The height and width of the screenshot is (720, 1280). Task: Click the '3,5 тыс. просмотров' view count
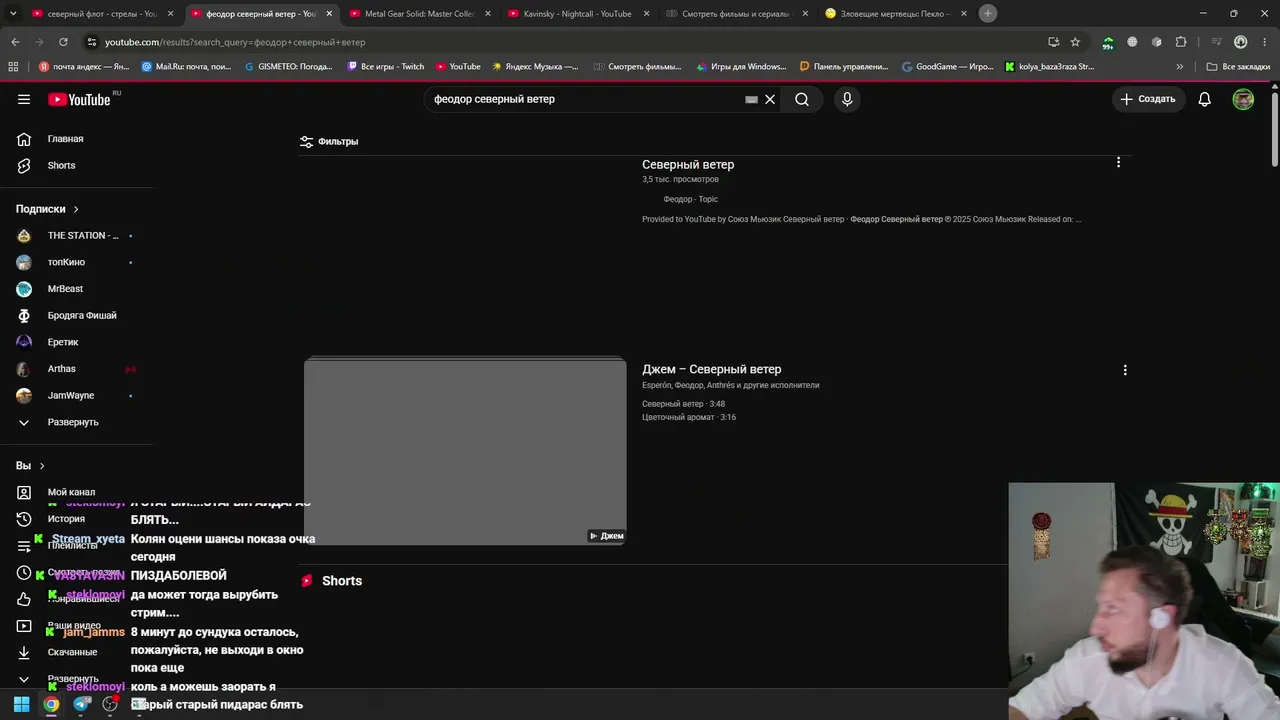pyautogui.click(x=680, y=180)
